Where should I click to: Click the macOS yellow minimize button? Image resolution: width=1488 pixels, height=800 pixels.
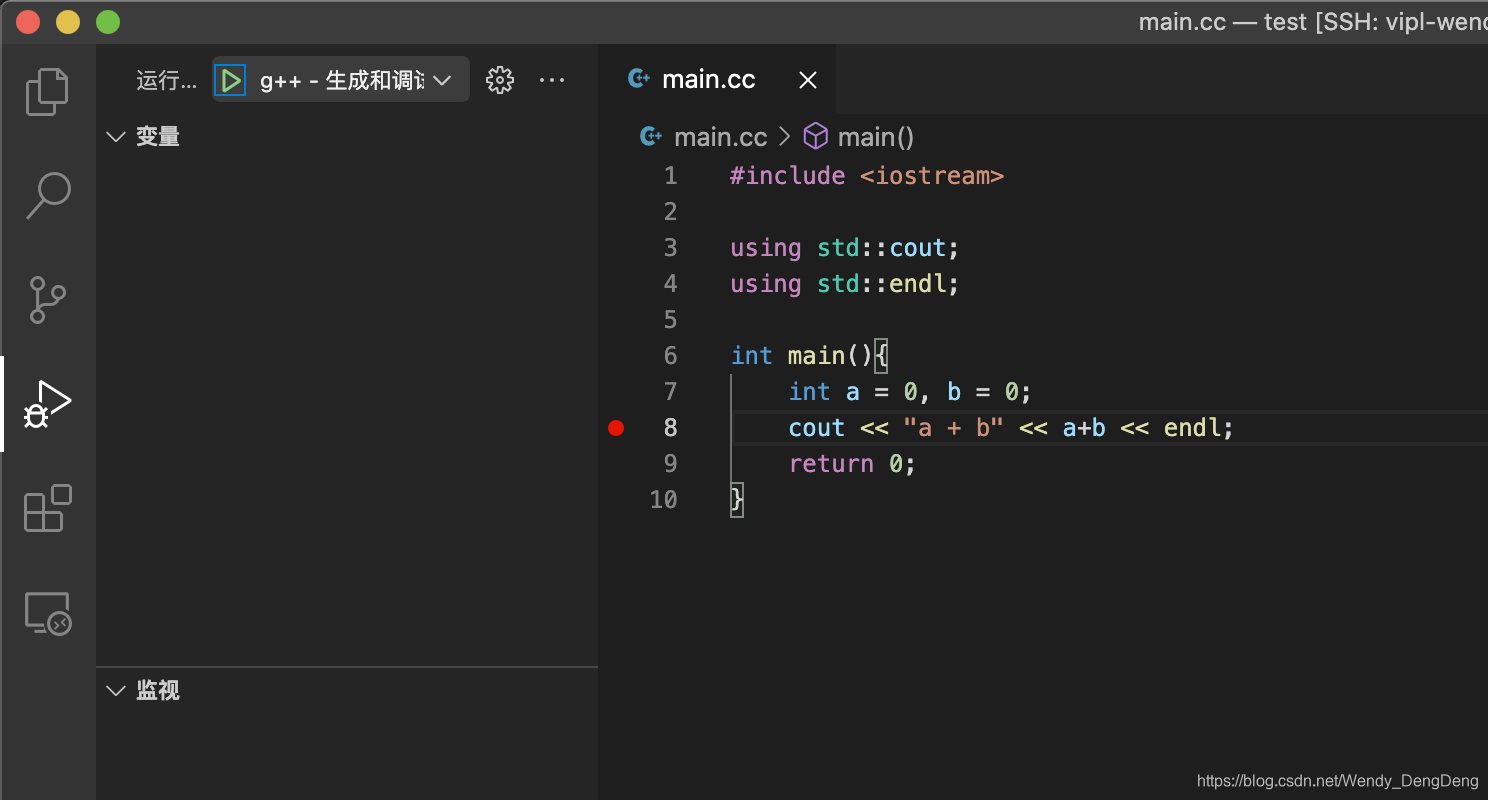tap(68, 22)
